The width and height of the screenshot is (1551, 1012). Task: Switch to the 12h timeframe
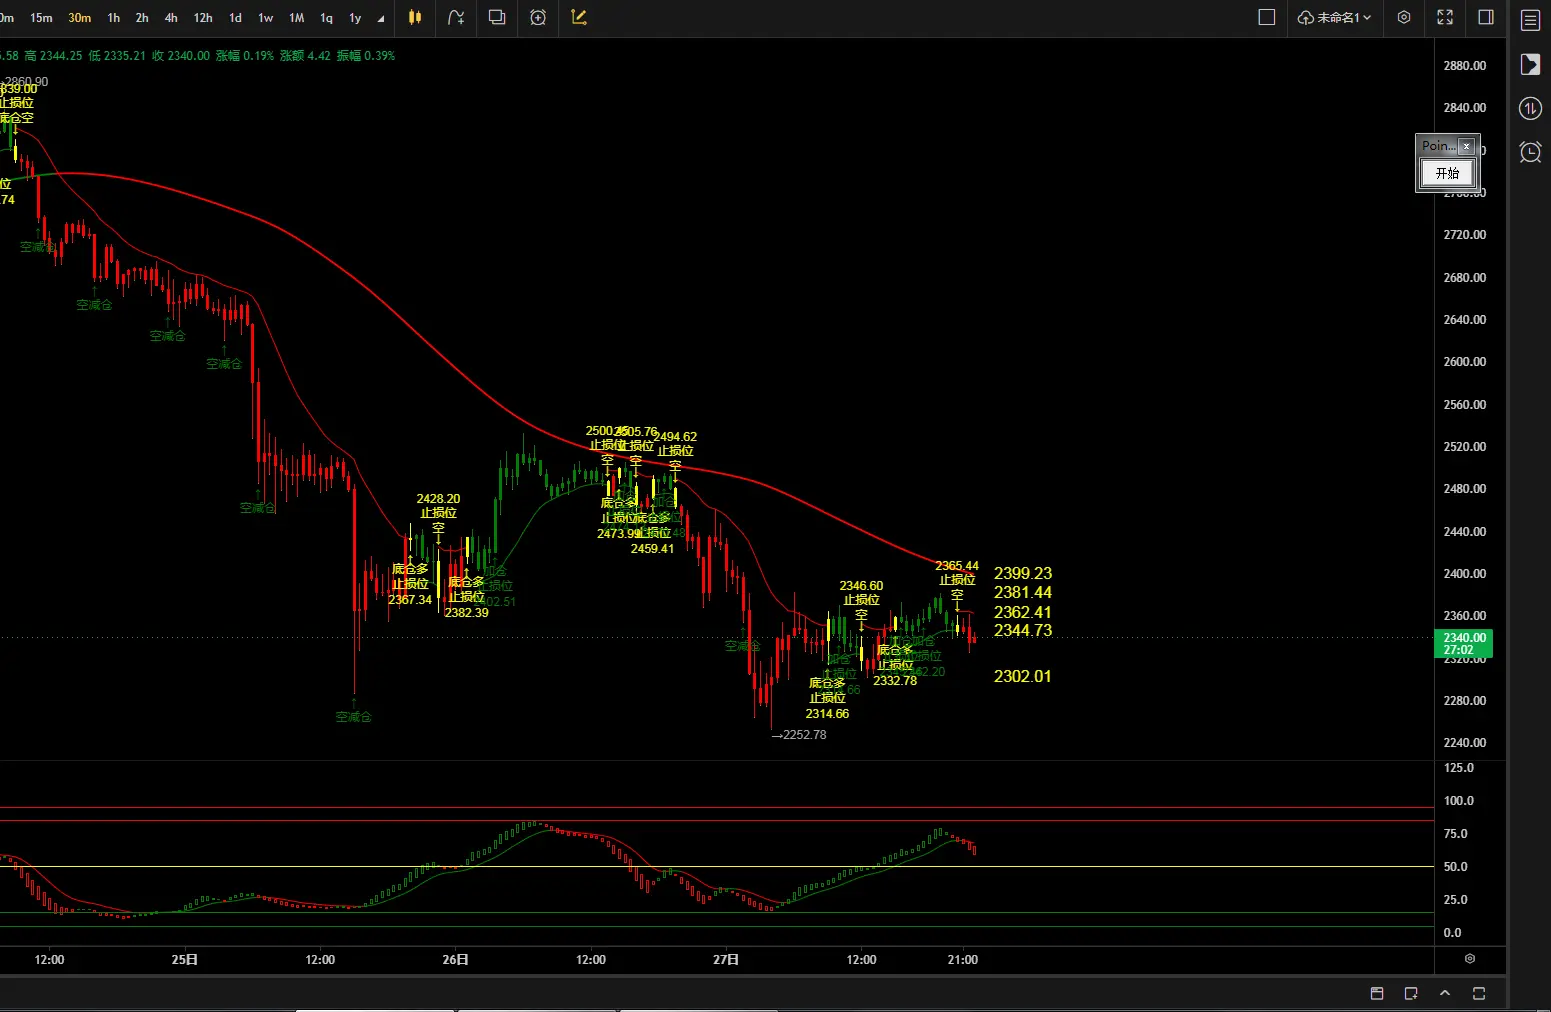click(x=203, y=18)
